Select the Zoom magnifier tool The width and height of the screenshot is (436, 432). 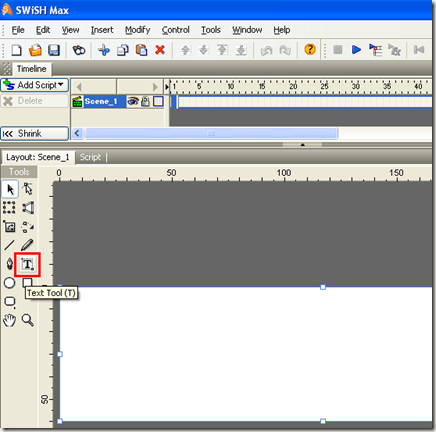coord(27,320)
